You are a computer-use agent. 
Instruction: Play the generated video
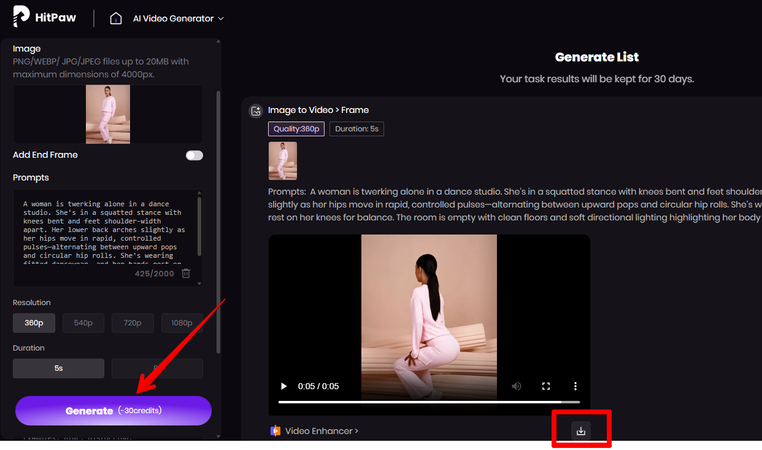click(x=283, y=386)
